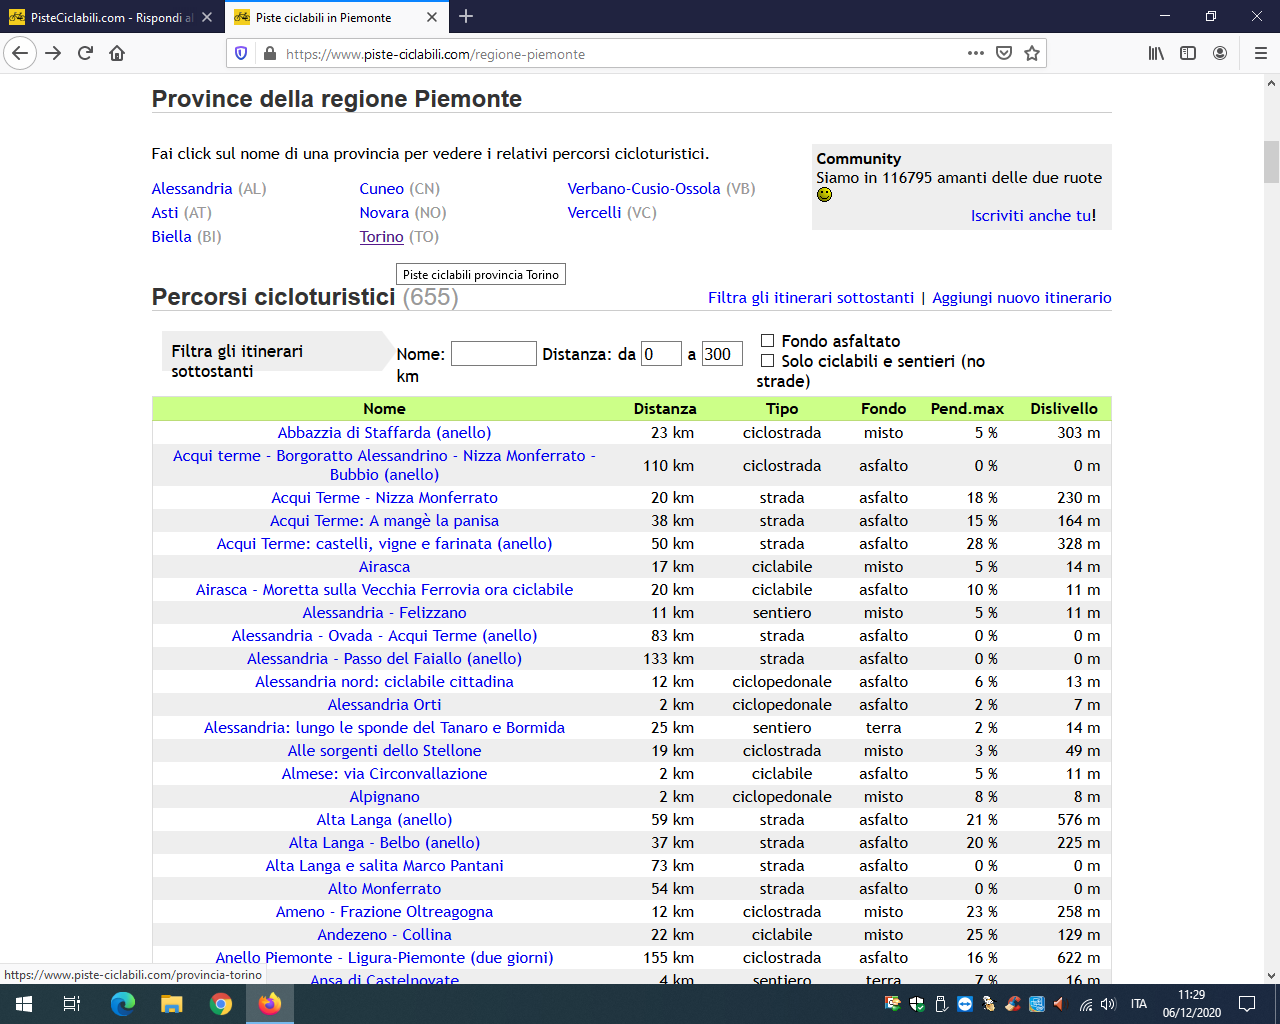
Task: Enable Fondo asfaltato checkbox
Action: 768,341
